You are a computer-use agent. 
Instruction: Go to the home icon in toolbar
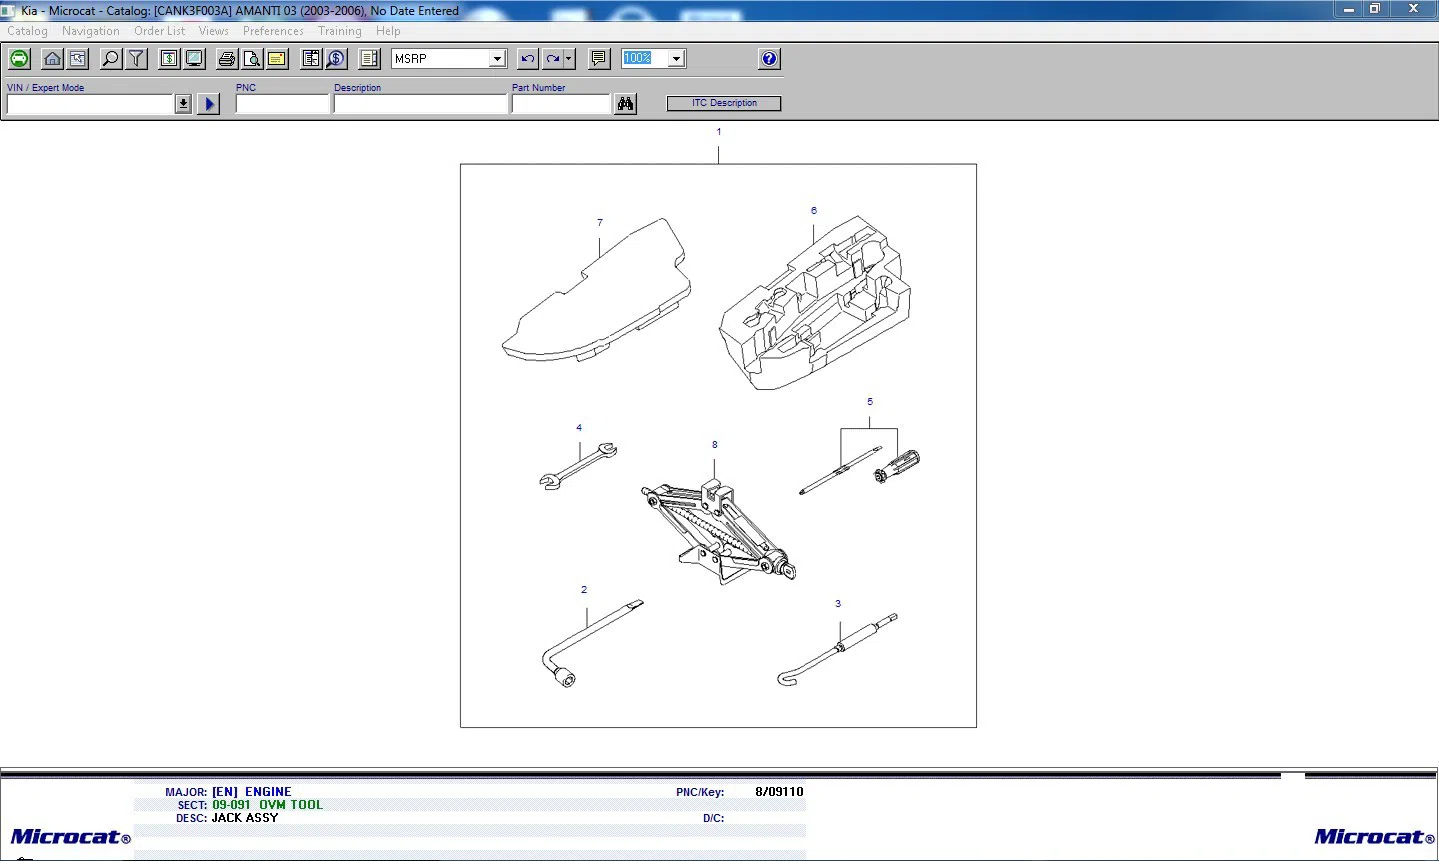point(52,59)
